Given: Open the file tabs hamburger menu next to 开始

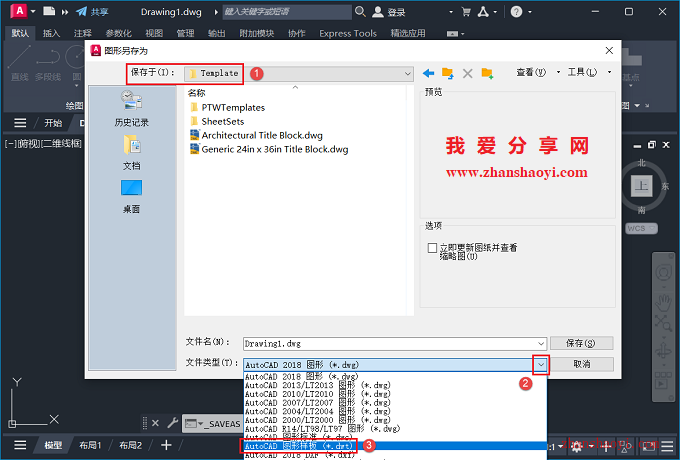Looking at the screenshot, I should click(x=20, y=123).
